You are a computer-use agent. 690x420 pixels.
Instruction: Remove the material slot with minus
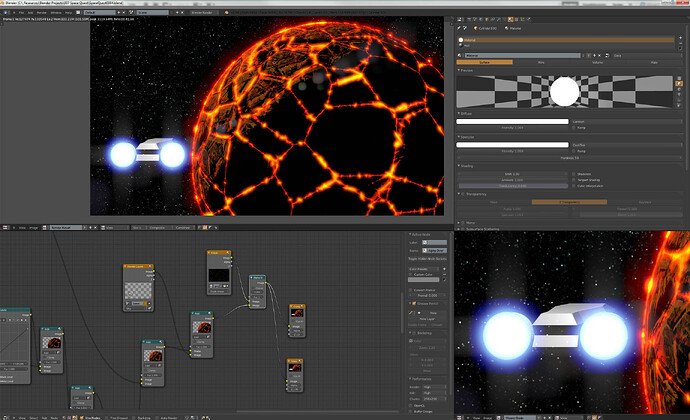(680, 44)
